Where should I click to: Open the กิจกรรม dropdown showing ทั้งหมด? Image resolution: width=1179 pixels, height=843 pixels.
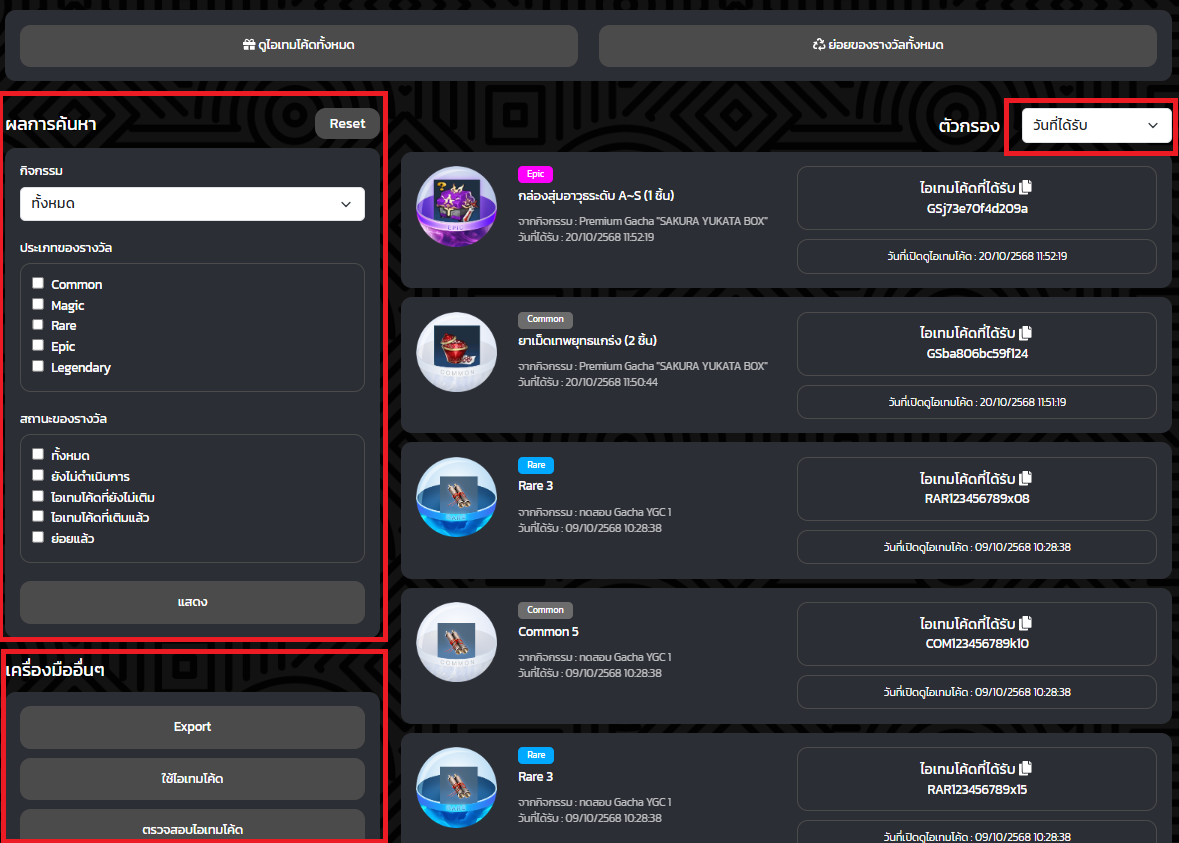pos(192,204)
